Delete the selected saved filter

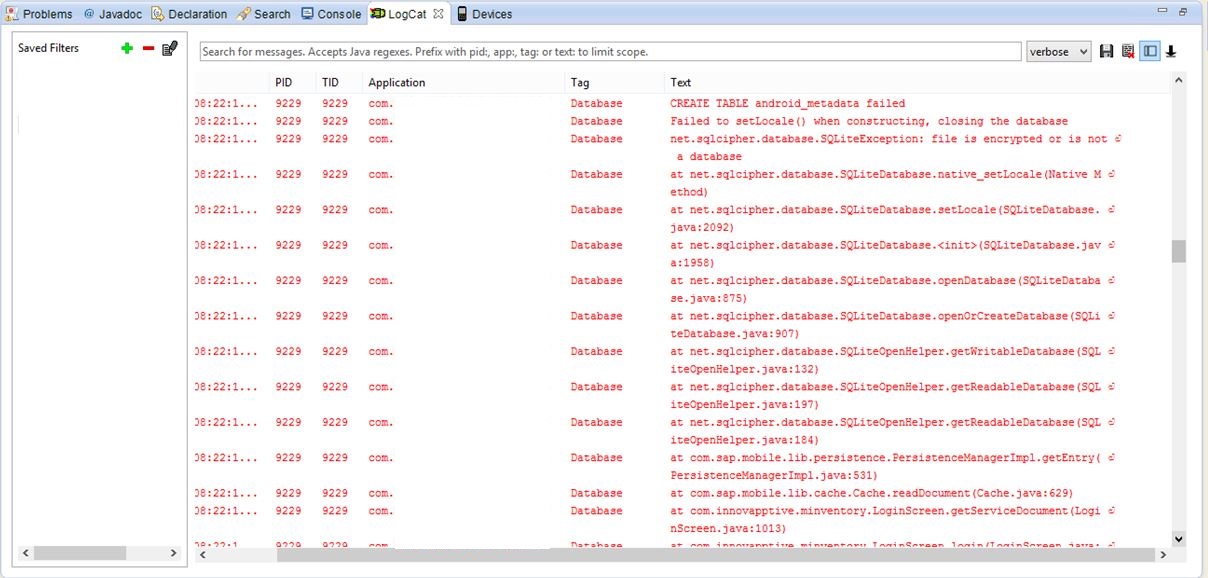coord(148,48)
